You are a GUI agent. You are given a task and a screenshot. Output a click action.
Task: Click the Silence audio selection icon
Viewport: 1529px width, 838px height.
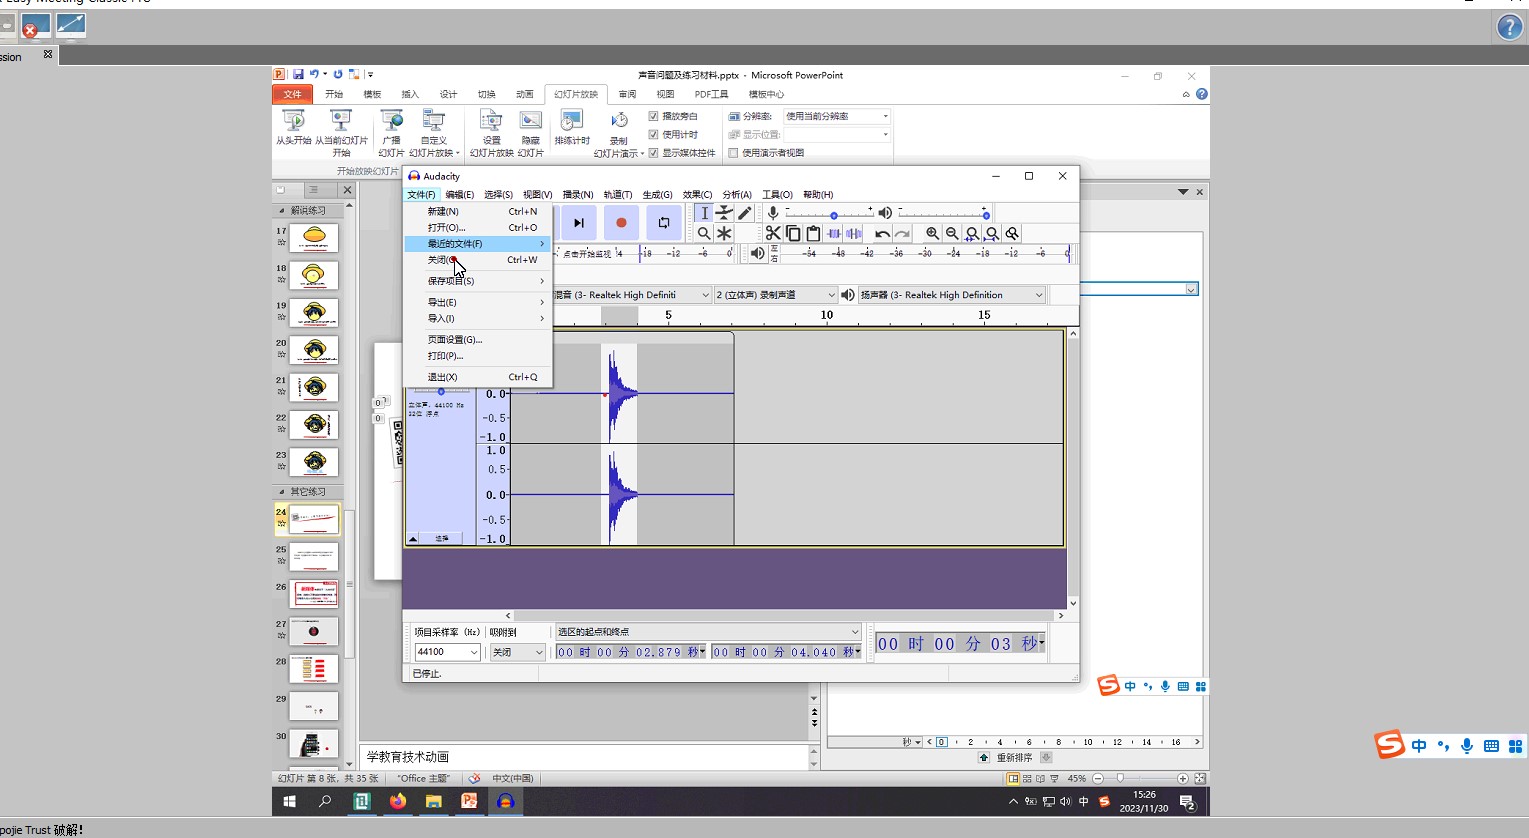pyautogui.click(x=854, y=233)
